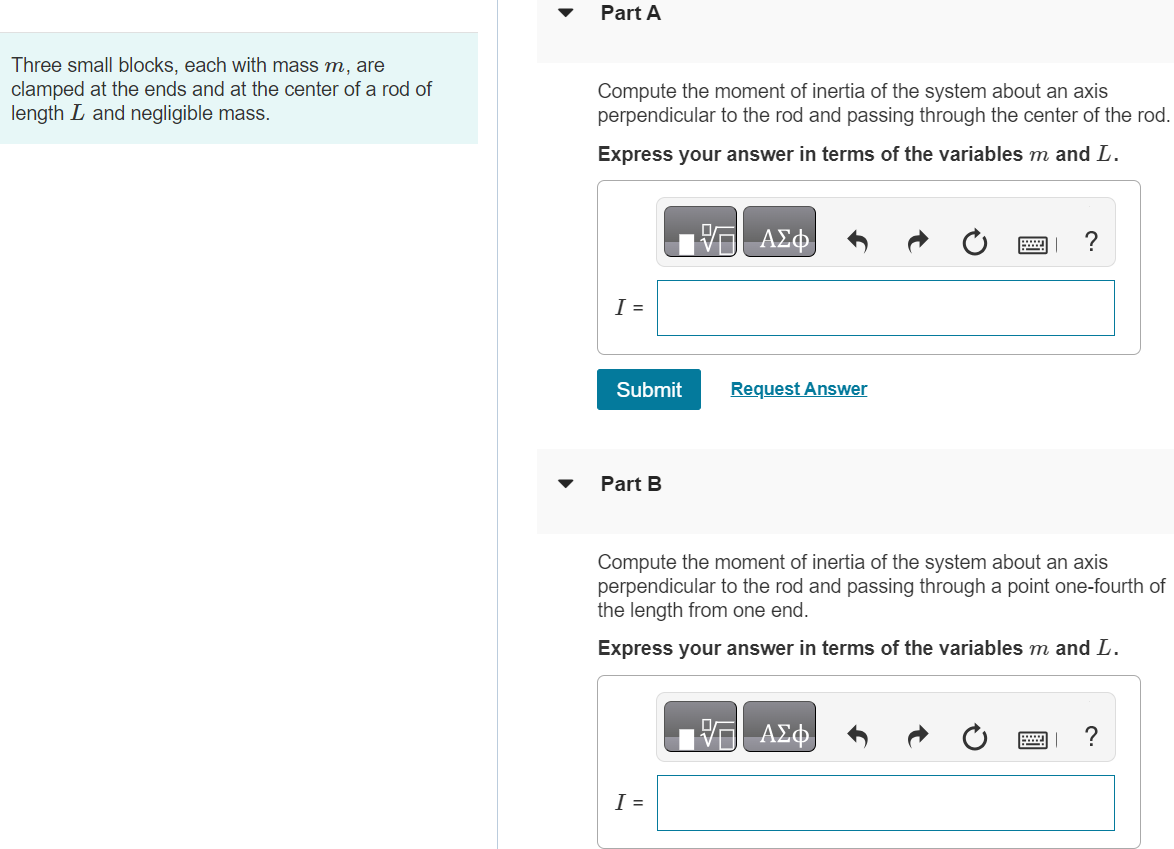Focus the Part B answer input box
The height and width of the screenshot is (849, 1174).
pos(886,803)
